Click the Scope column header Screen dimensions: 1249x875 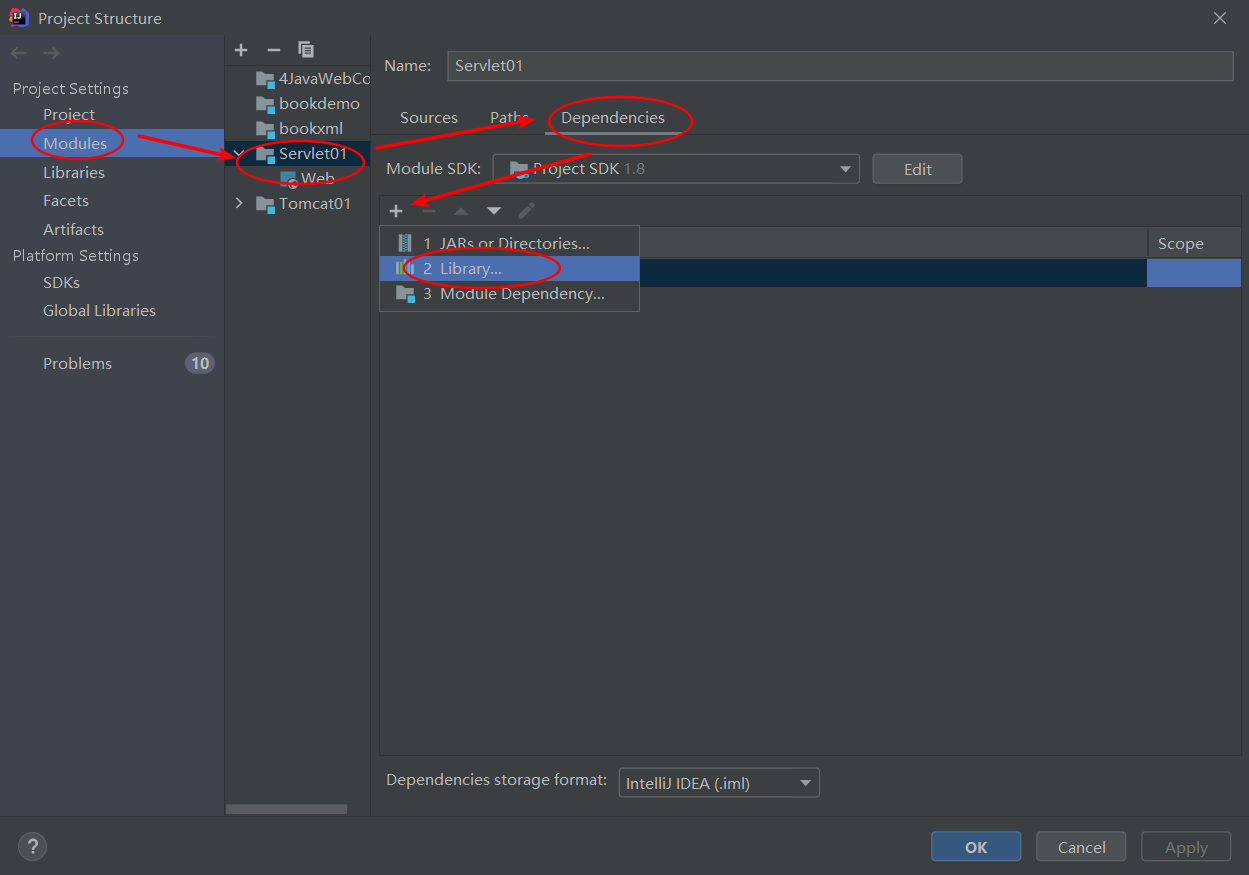click(1194, 243)
